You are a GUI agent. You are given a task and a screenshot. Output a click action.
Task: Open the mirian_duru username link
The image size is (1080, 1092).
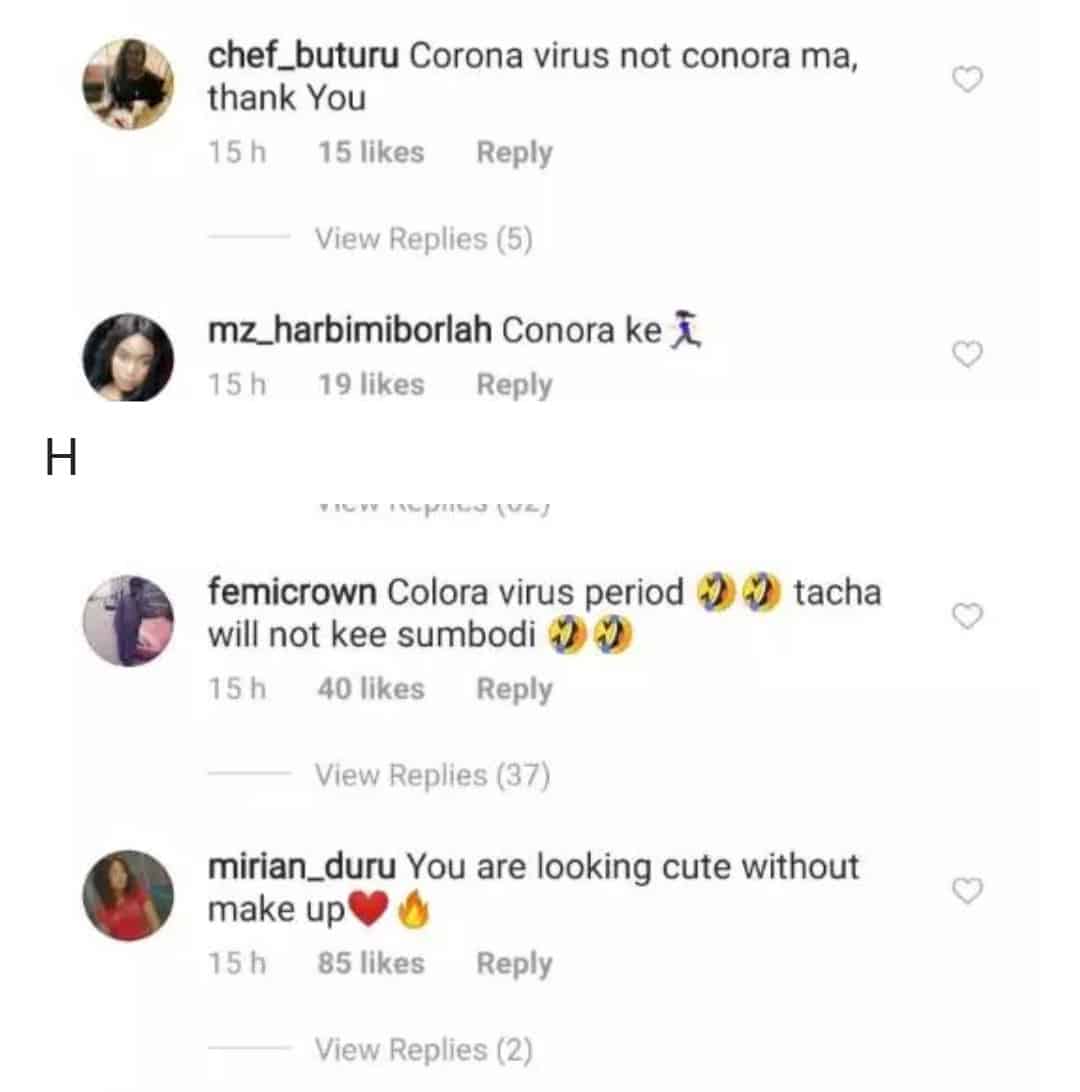point(302,867)
